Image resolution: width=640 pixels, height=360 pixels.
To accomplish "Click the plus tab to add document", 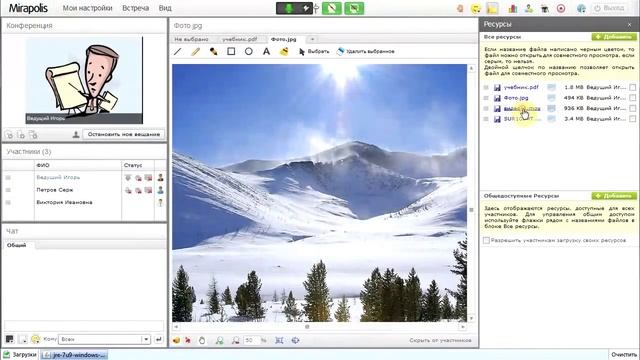I will (x=312, y=39).
